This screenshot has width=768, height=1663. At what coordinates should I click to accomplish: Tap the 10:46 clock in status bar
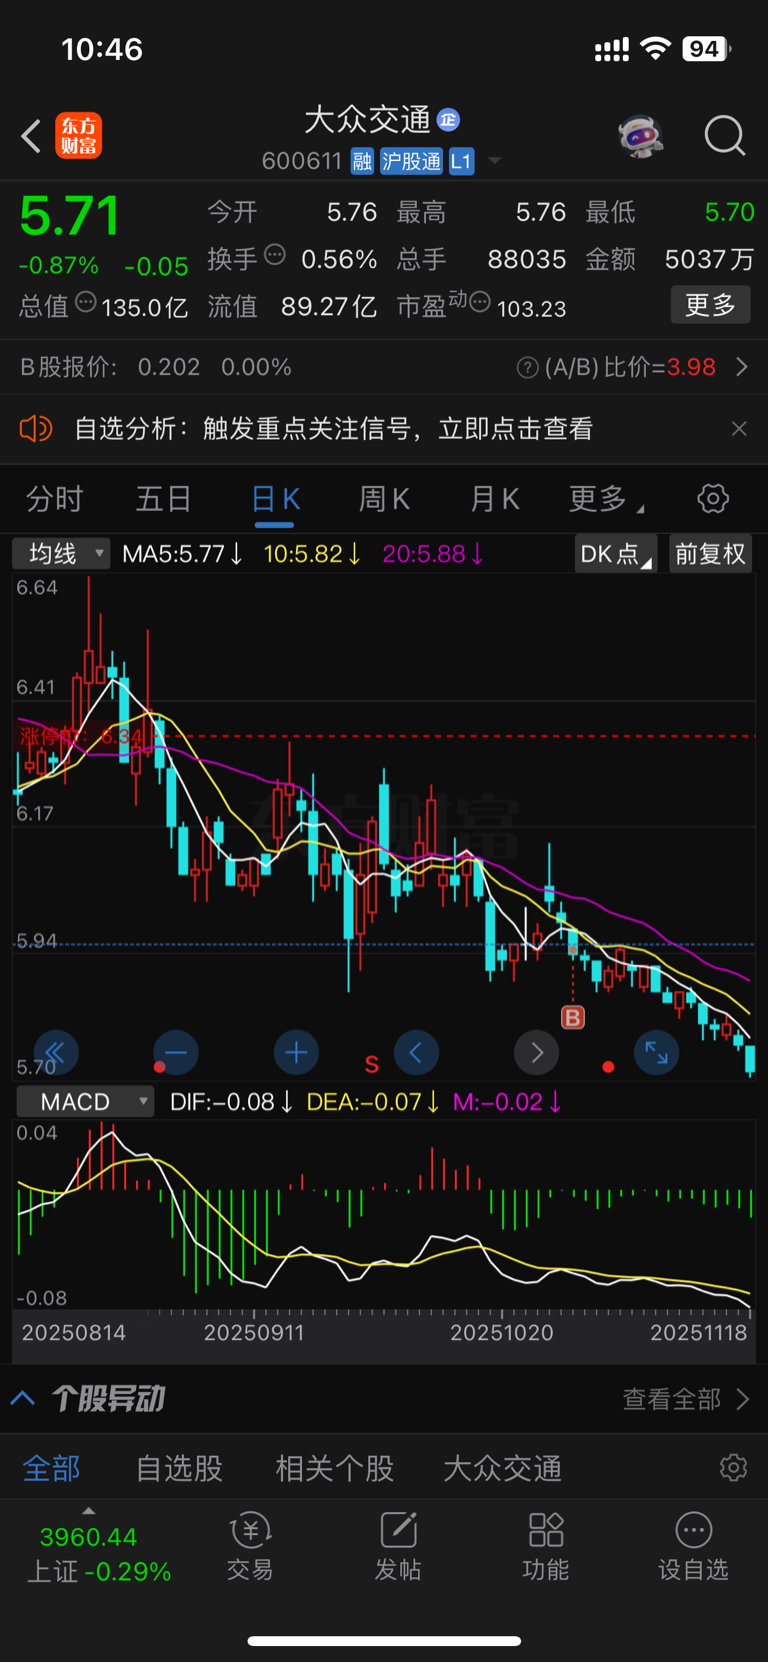pos(102,49)
